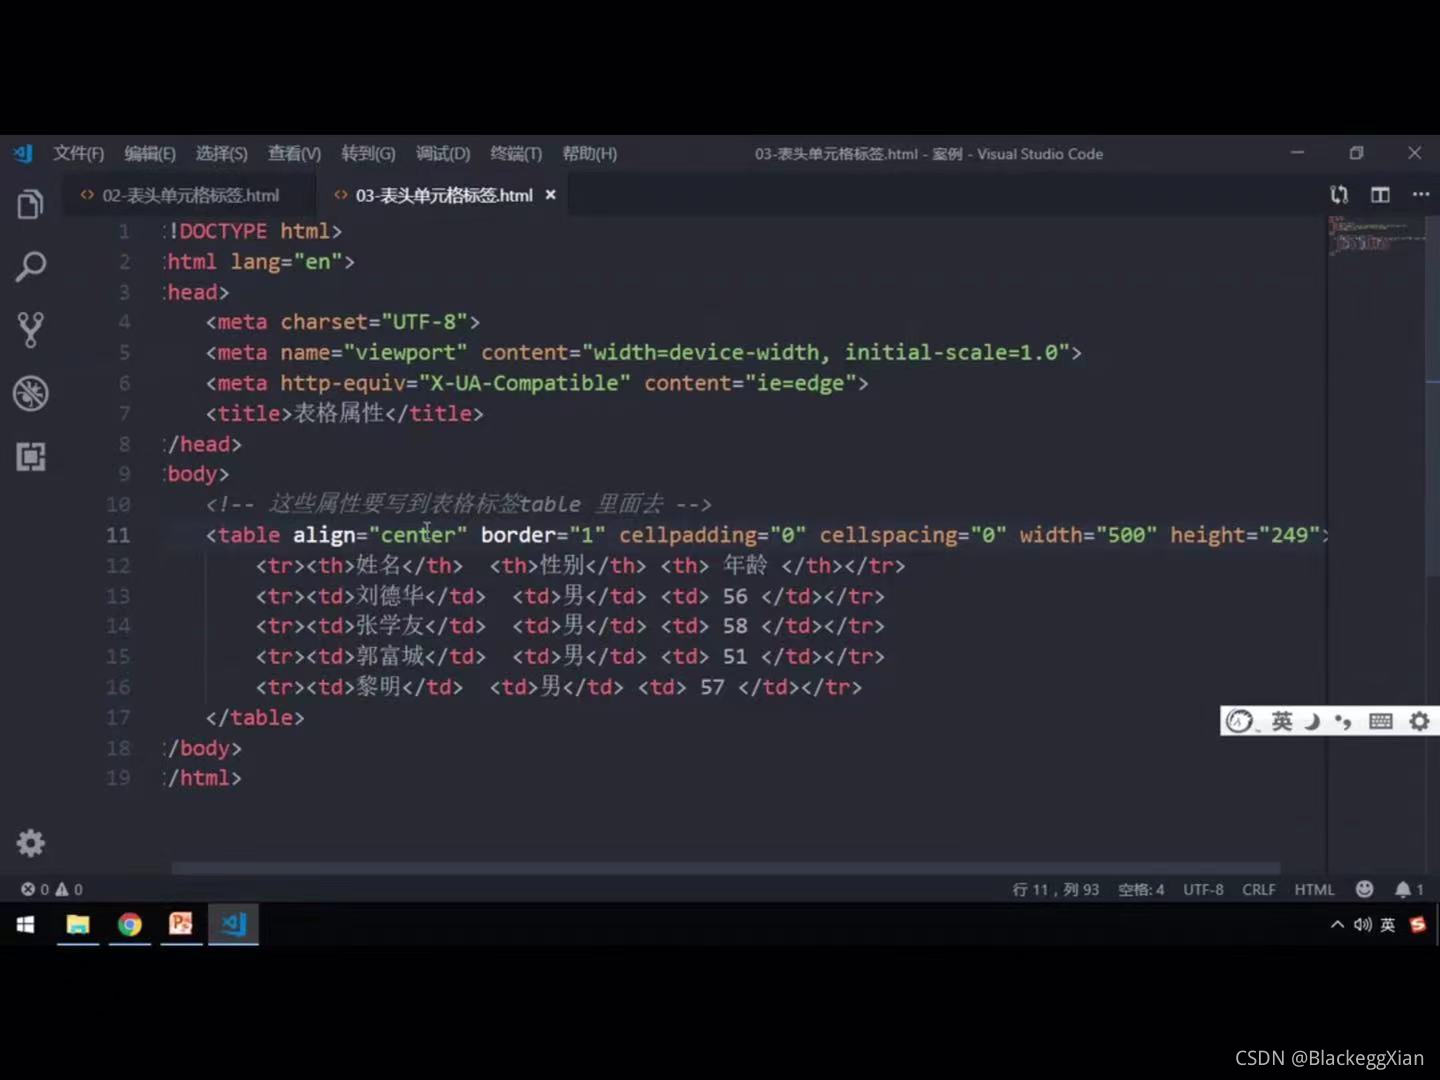The width and height of the screenshot is (1440, 1080).
Task: Open File Explorer from taskbar
Action: click(78, 924)
